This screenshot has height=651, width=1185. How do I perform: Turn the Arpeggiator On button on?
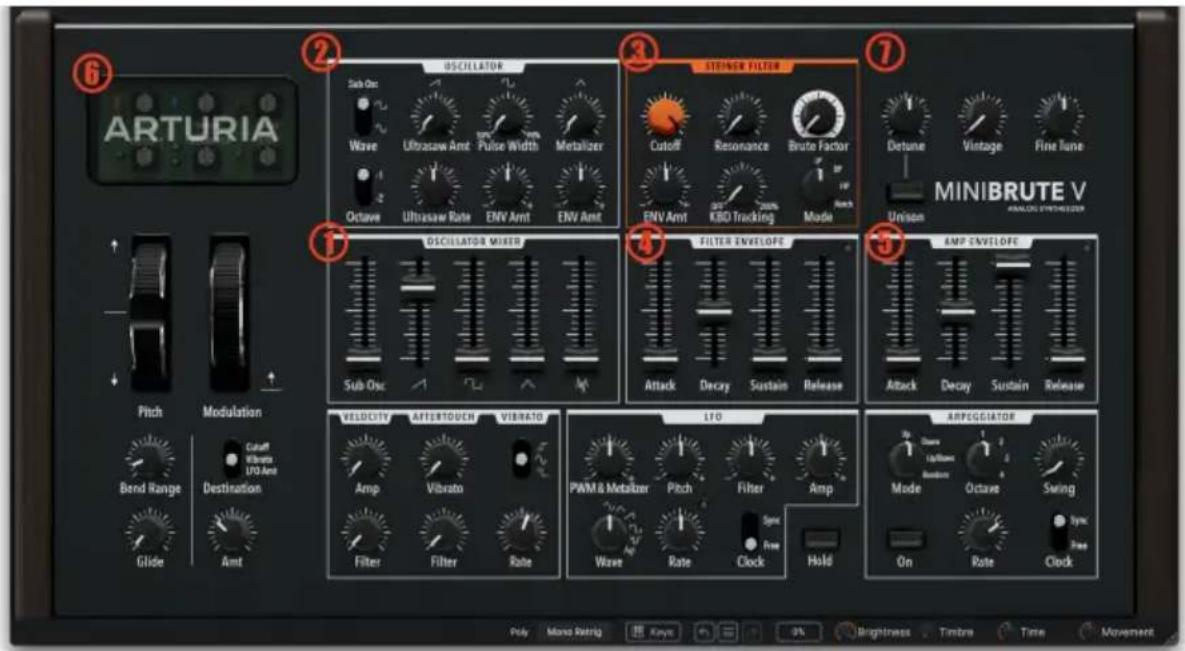pos(905,540)
